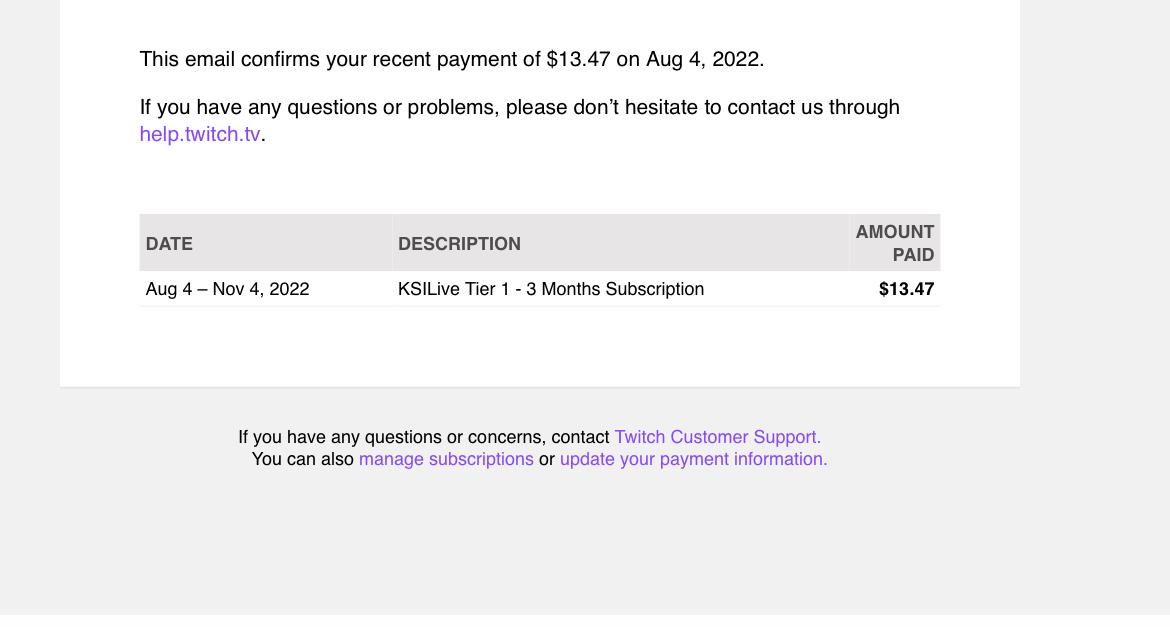Click the AMOUNT PAID column header
Image resolution: width=1170 pixels, height=627 pixels.
click(895, 243)
